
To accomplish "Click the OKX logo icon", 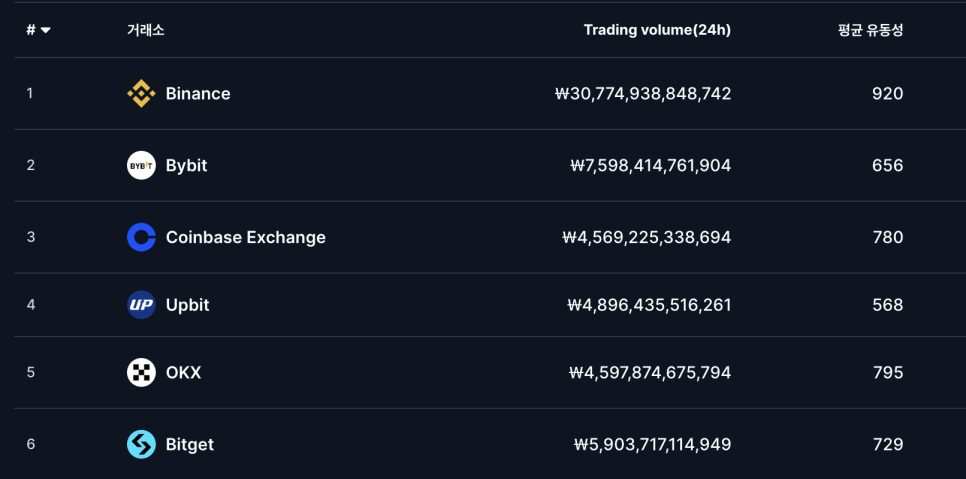I will tap(141, 372).
